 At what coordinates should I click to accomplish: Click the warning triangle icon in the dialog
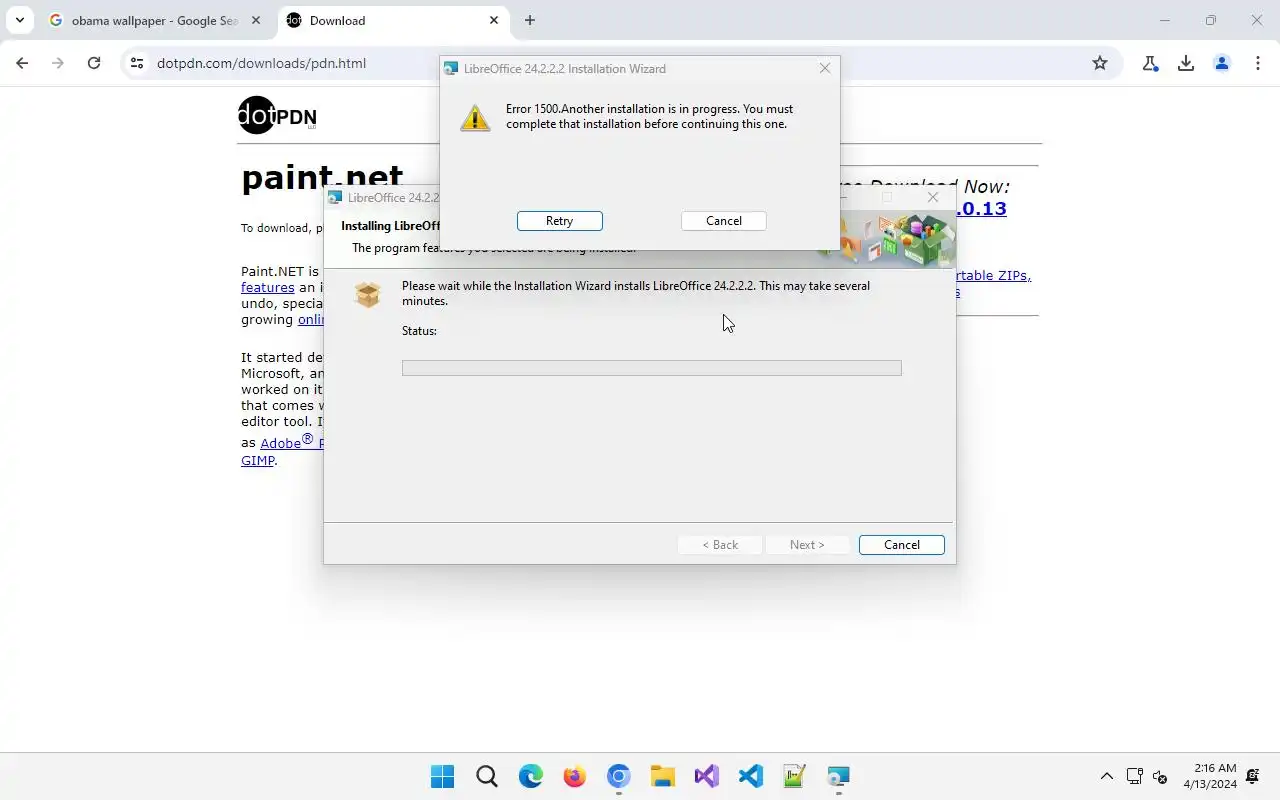click(x=475, y=118)
